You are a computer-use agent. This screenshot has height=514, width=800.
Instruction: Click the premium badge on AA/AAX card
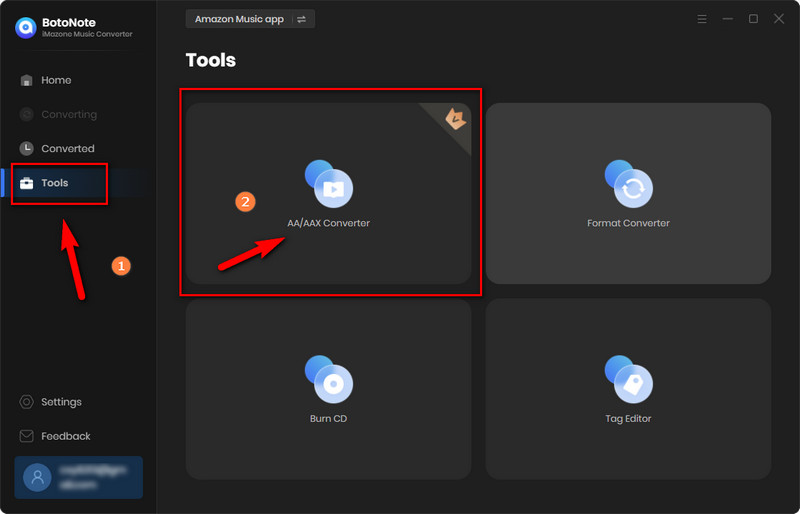[455, 119]
